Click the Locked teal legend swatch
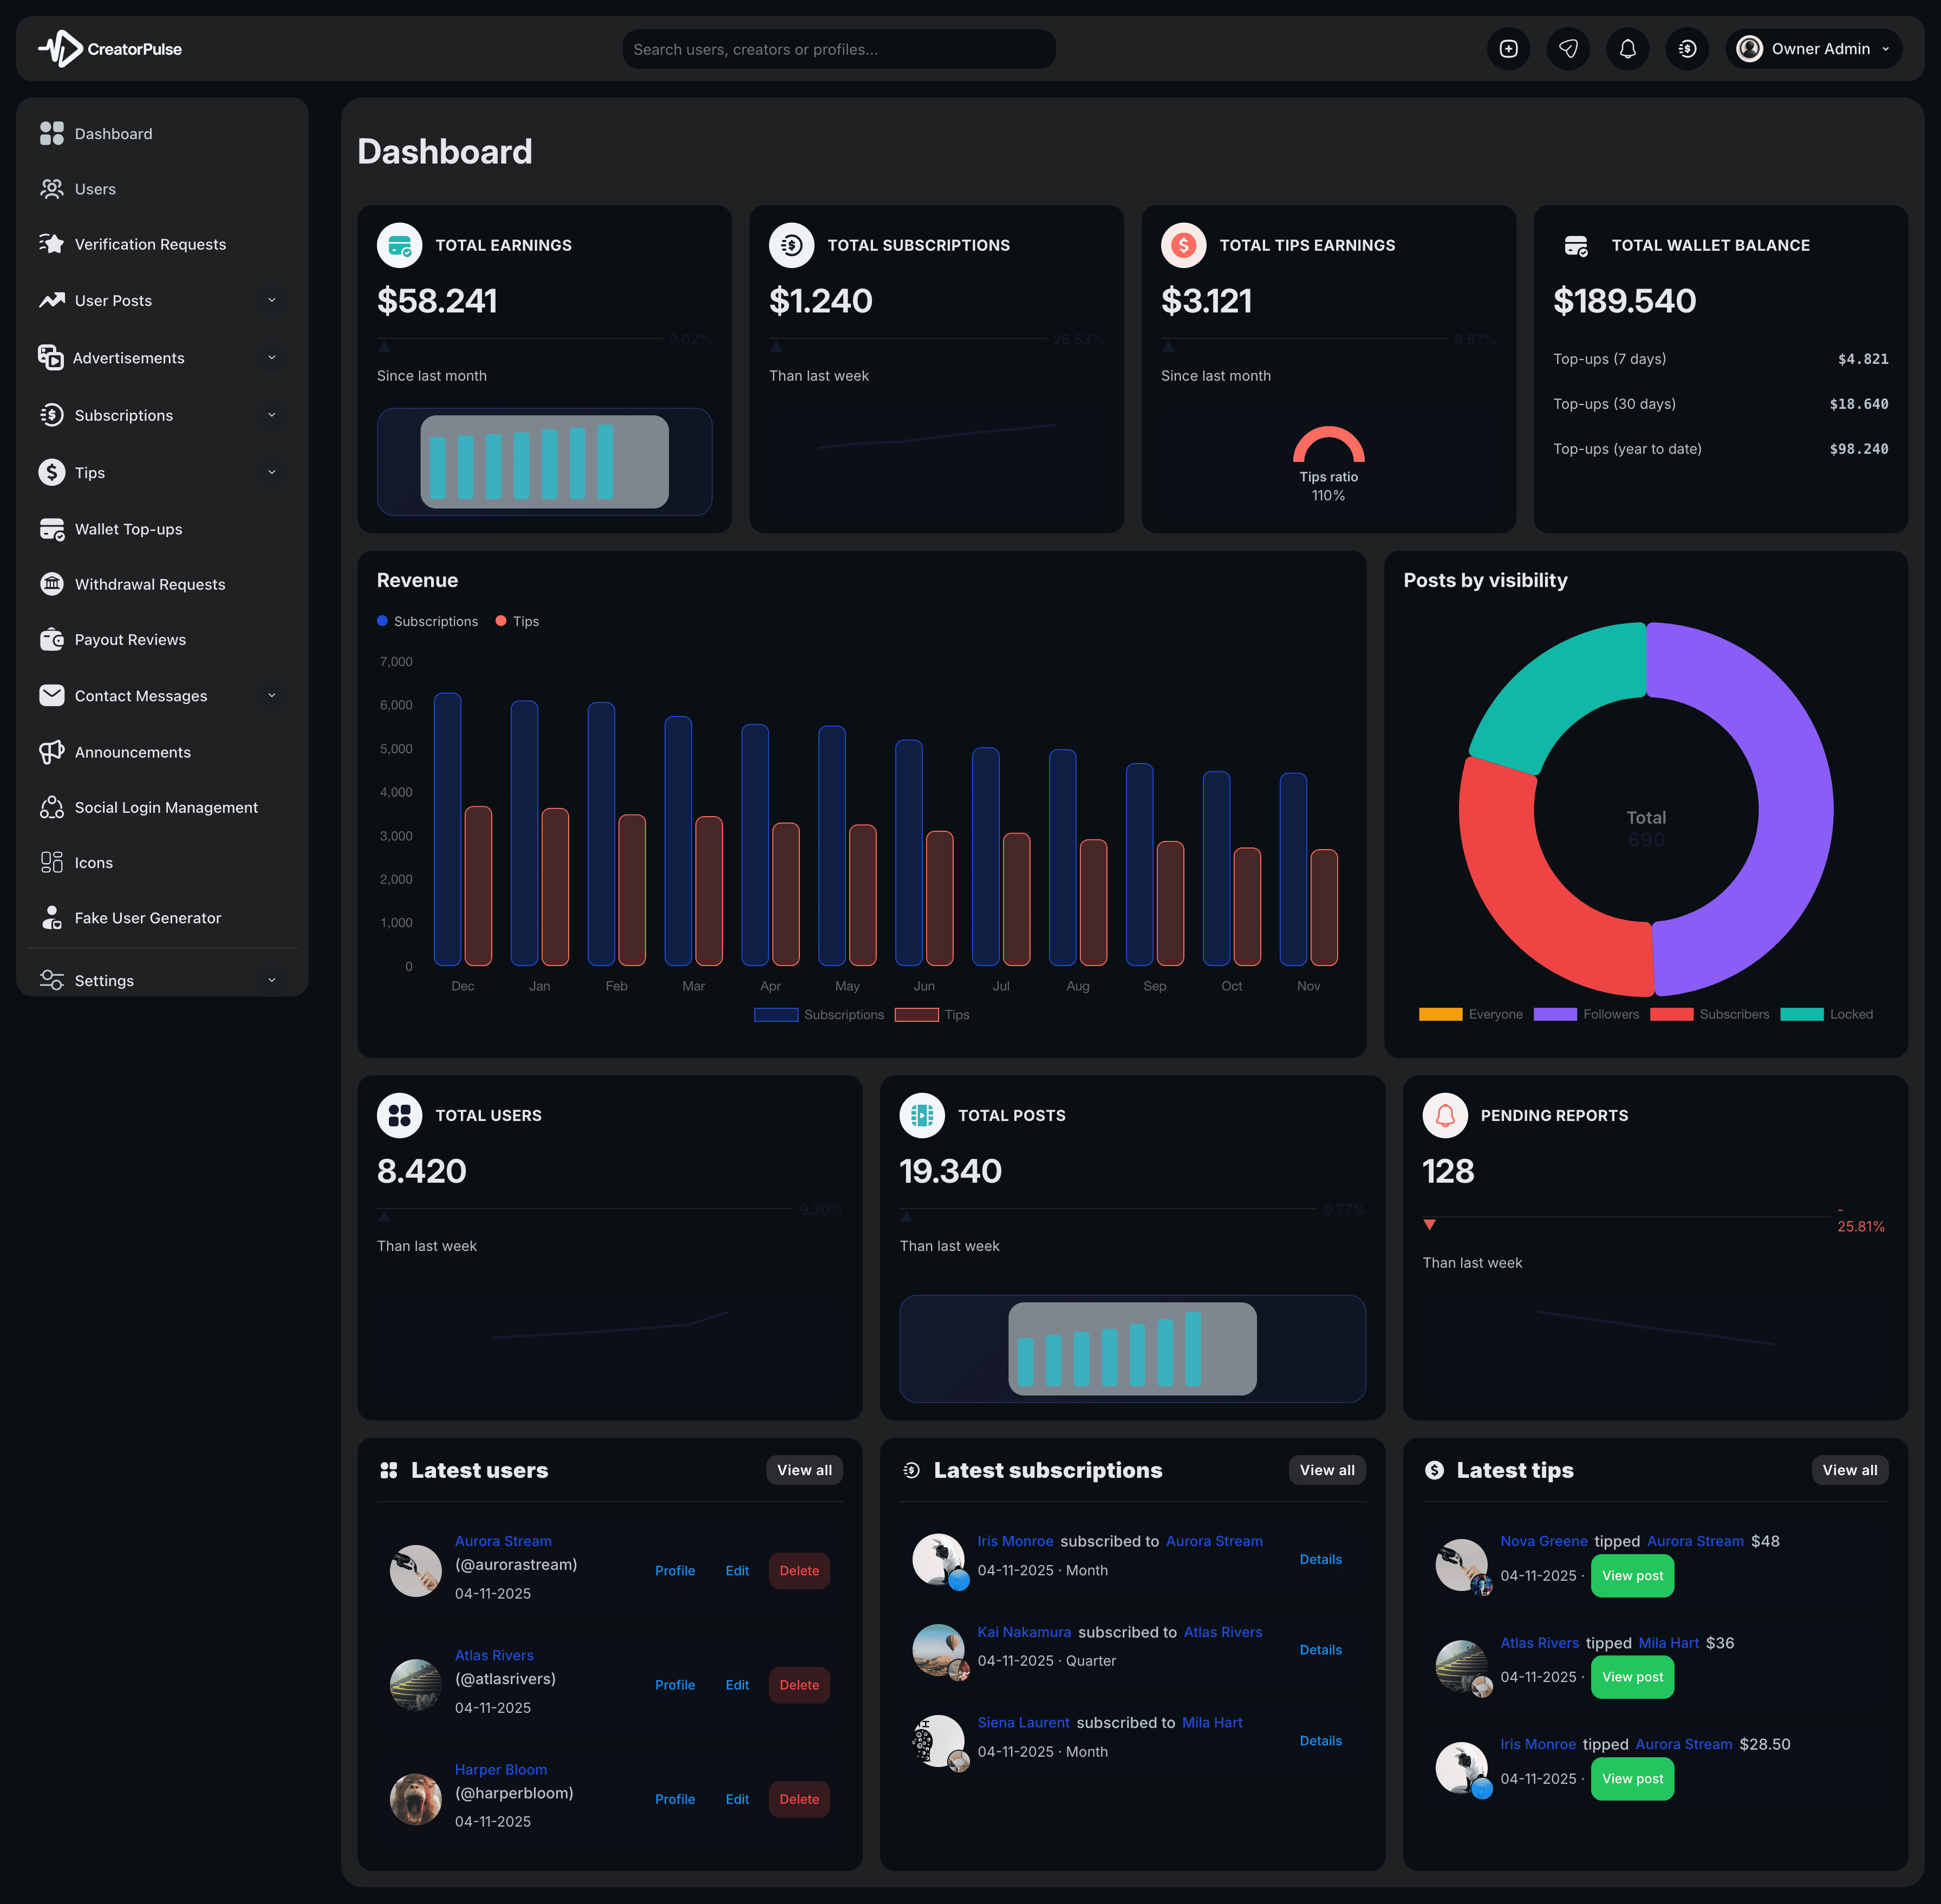This screenshot has width=1941, height=1904. (1801, 1014)
